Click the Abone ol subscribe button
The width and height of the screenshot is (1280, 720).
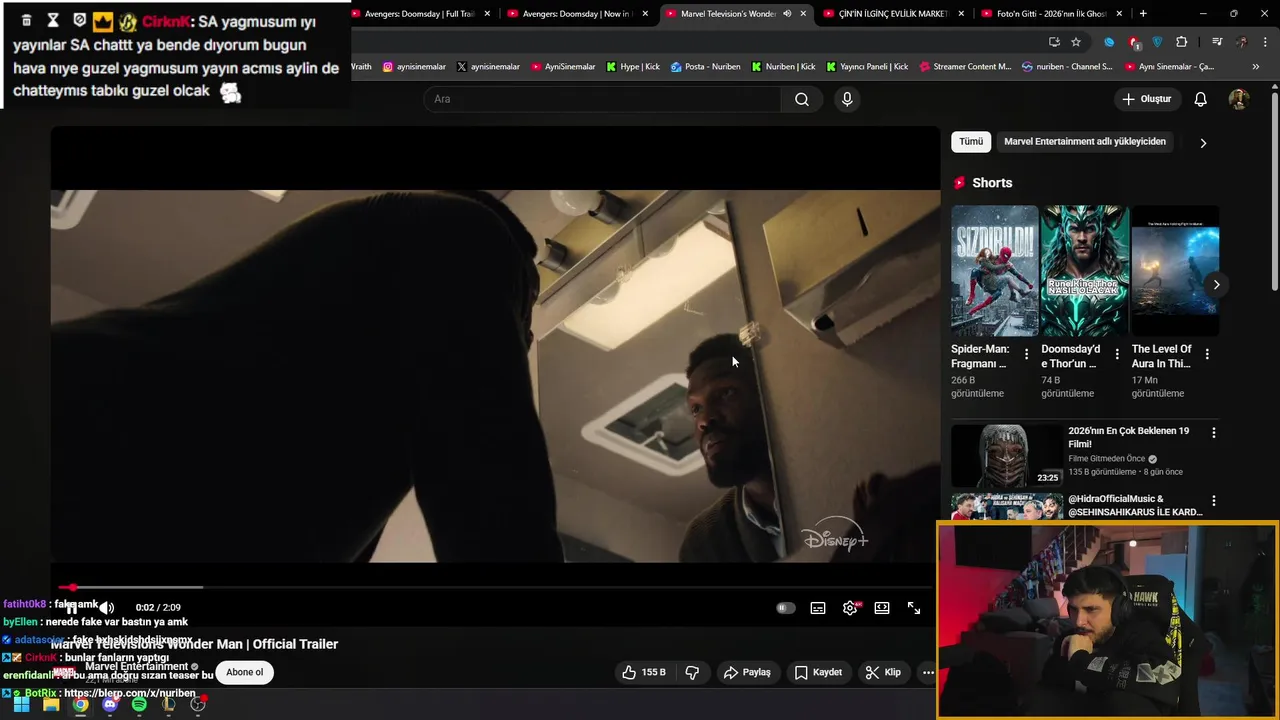point(244,672)
